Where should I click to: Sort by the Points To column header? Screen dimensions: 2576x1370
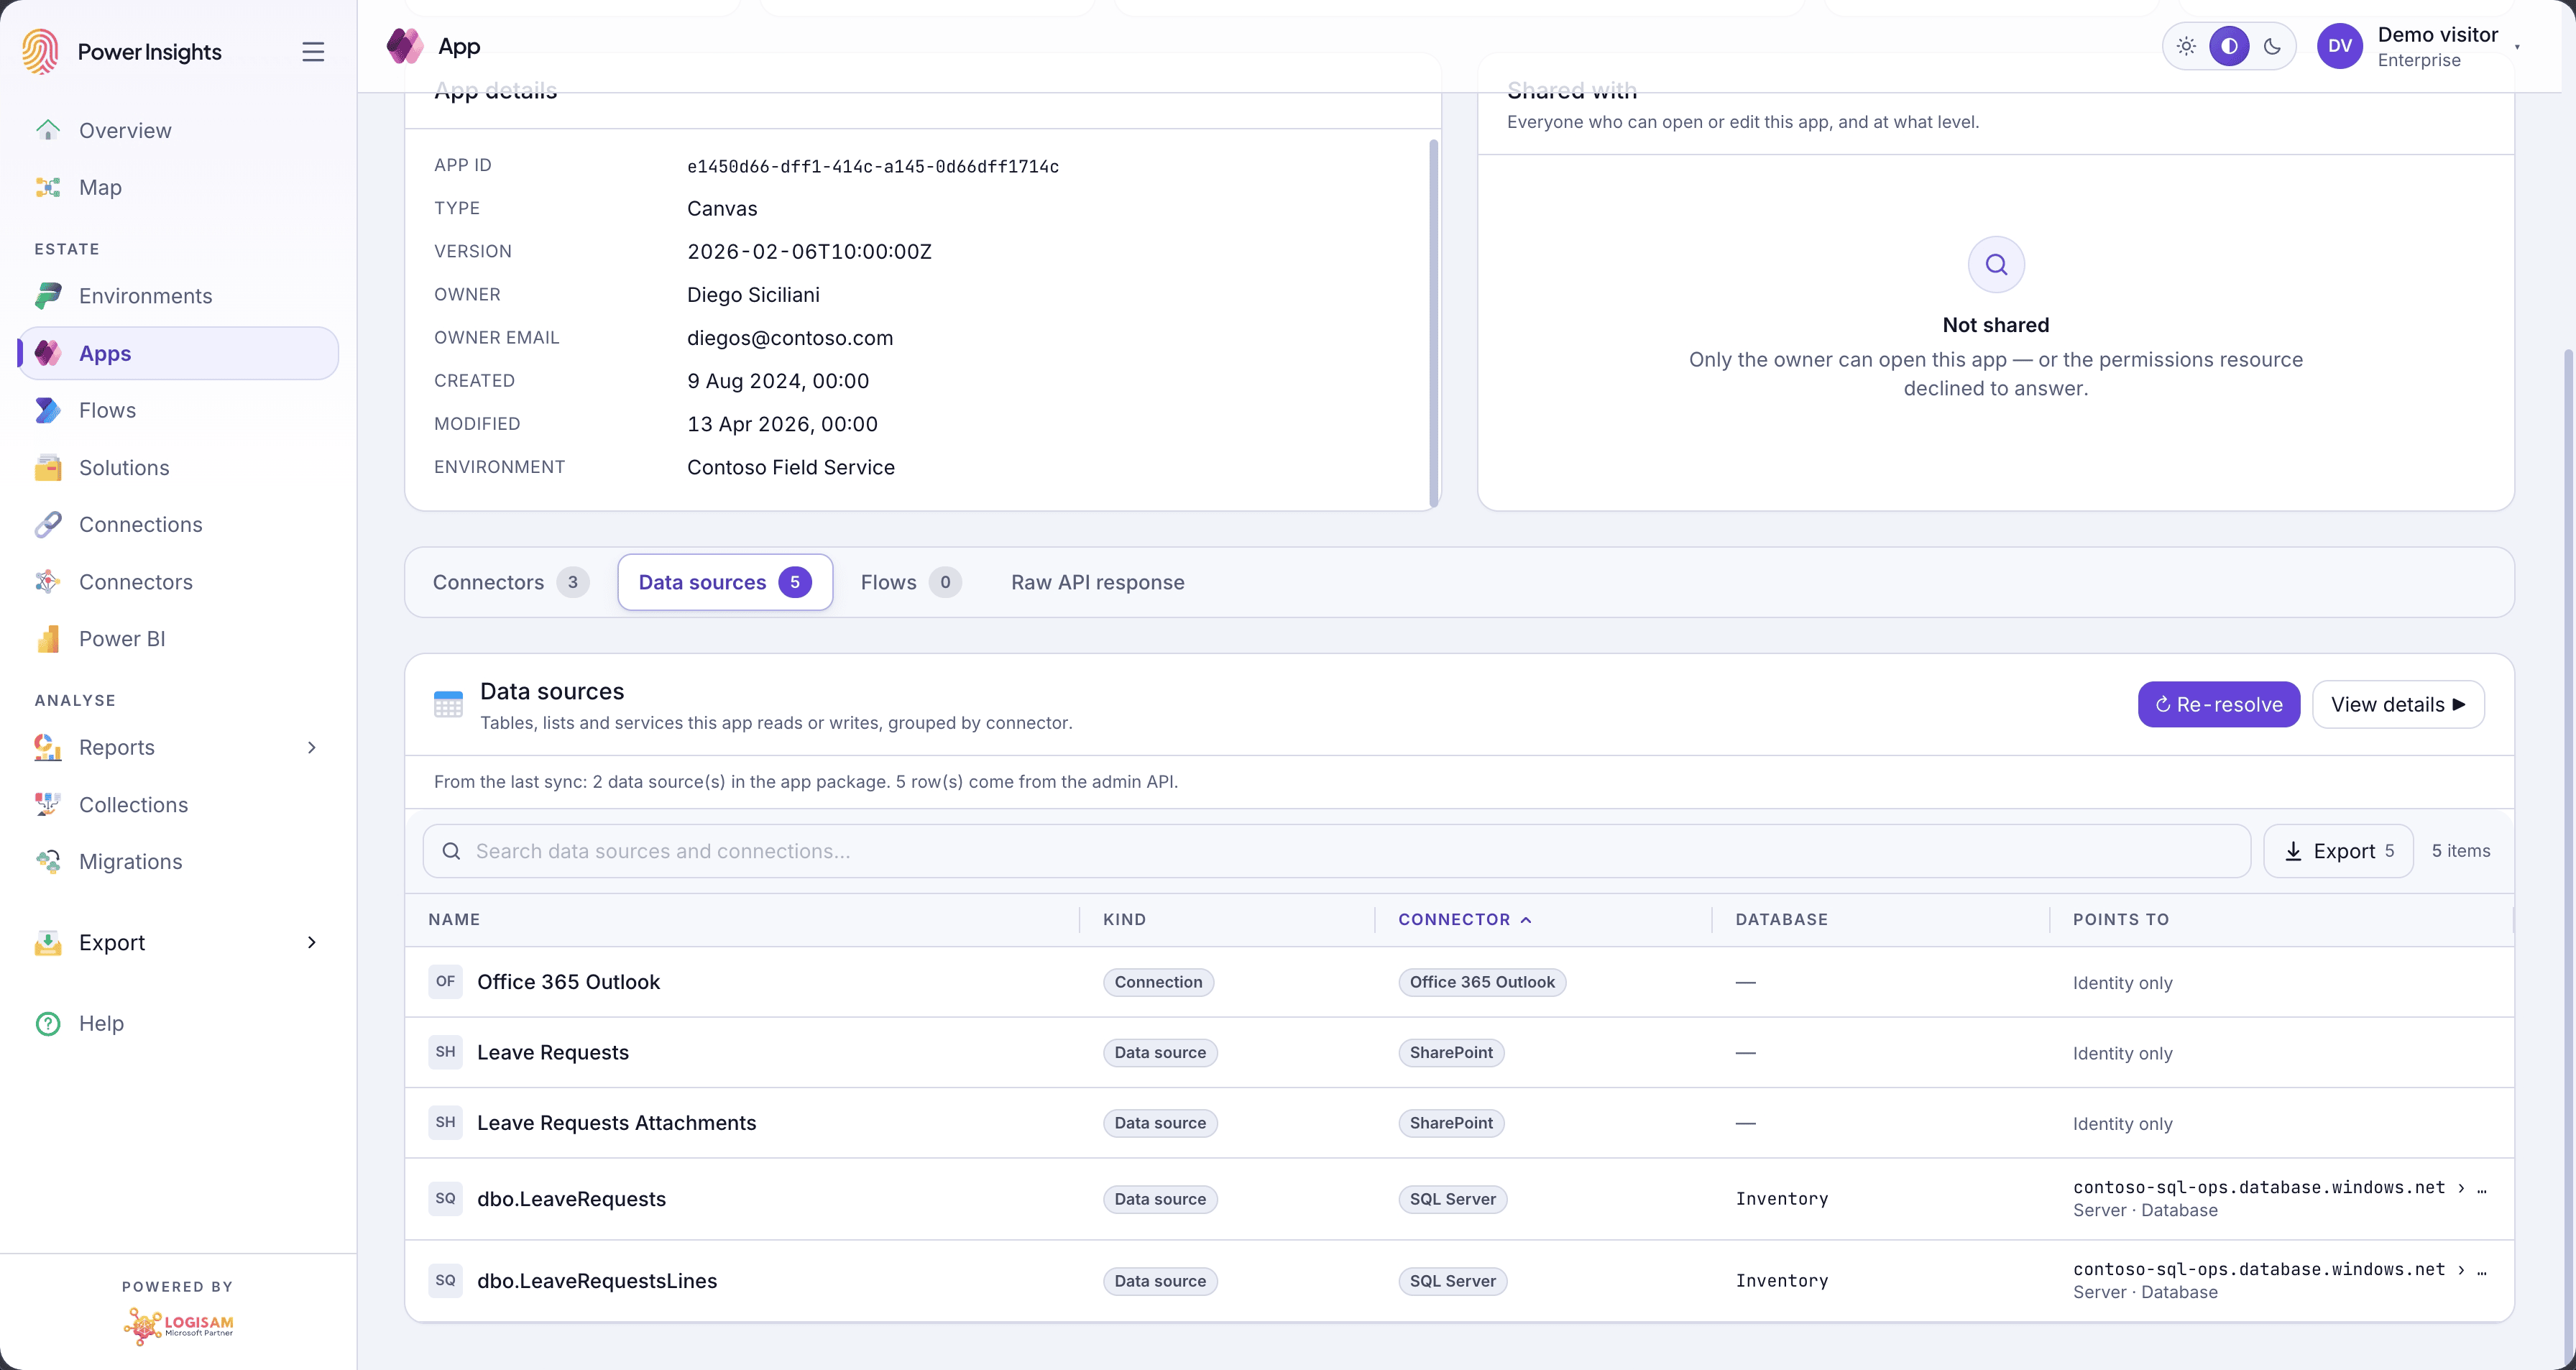click(2121, 919)
